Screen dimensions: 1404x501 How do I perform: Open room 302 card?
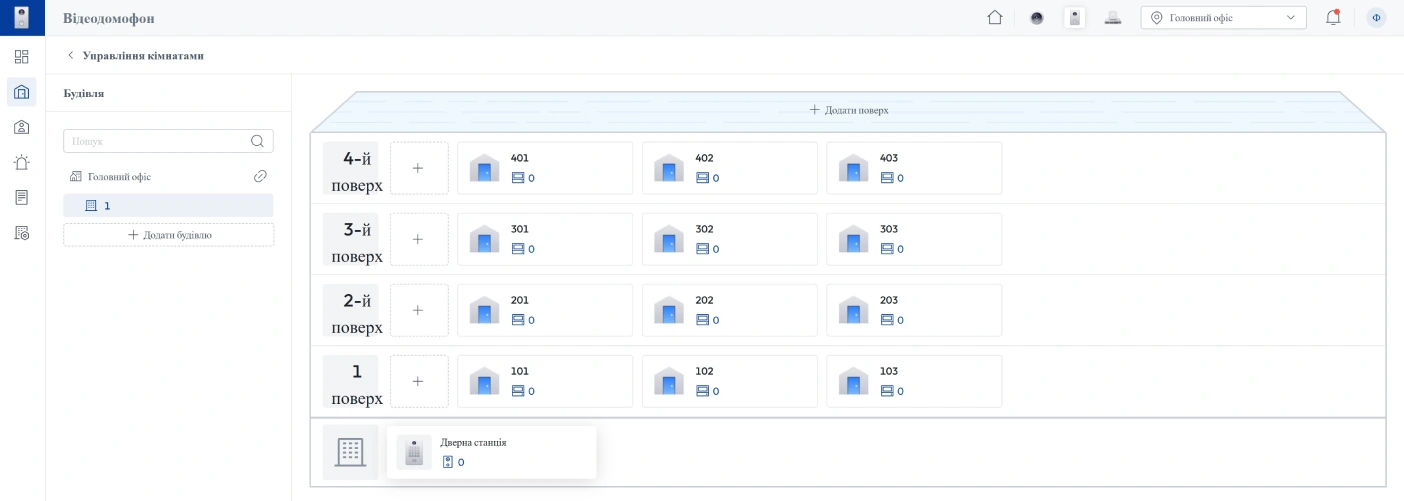[x=729, y=239]
